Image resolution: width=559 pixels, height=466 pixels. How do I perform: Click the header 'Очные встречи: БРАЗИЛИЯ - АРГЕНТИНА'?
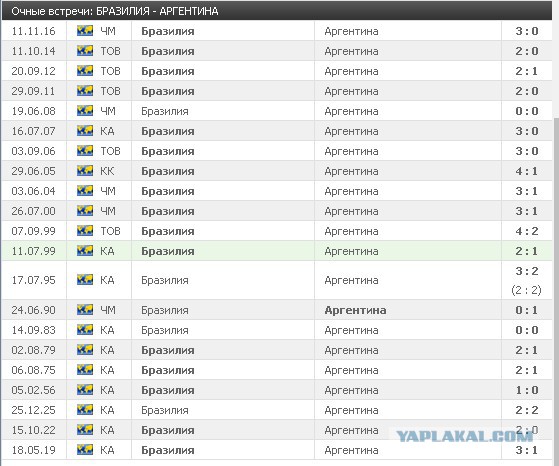pos(114,11)
